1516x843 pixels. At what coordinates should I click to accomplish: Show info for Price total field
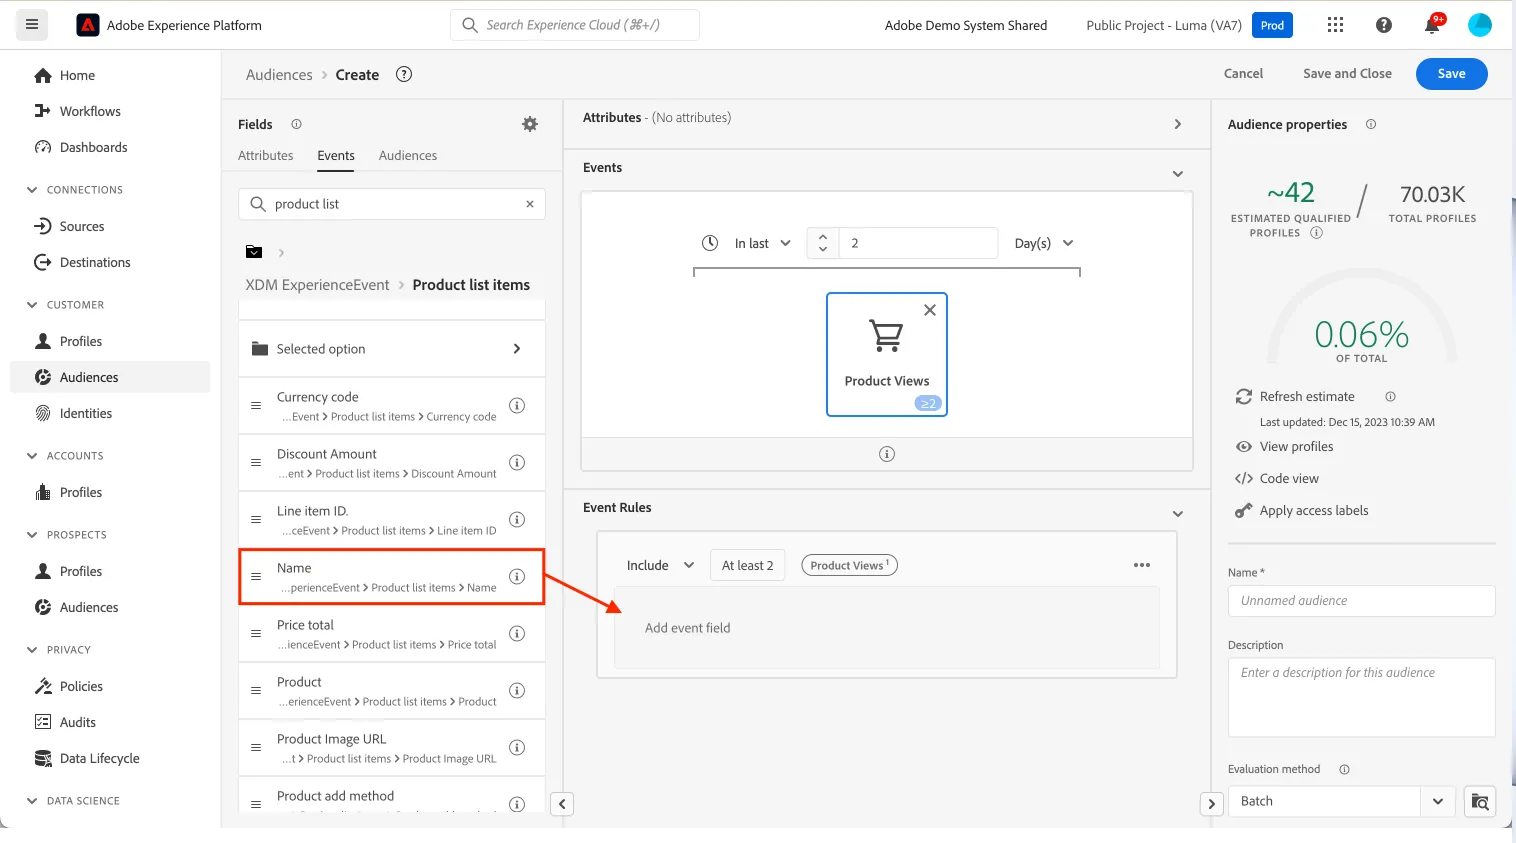pyautogui.click(x=517, y=633)
